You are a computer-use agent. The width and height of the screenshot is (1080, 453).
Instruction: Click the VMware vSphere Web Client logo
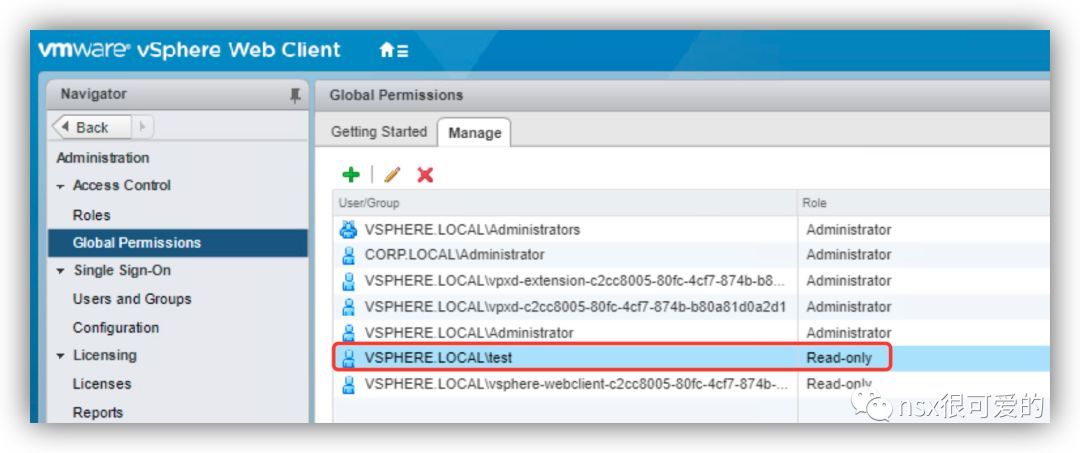(189, 50)
